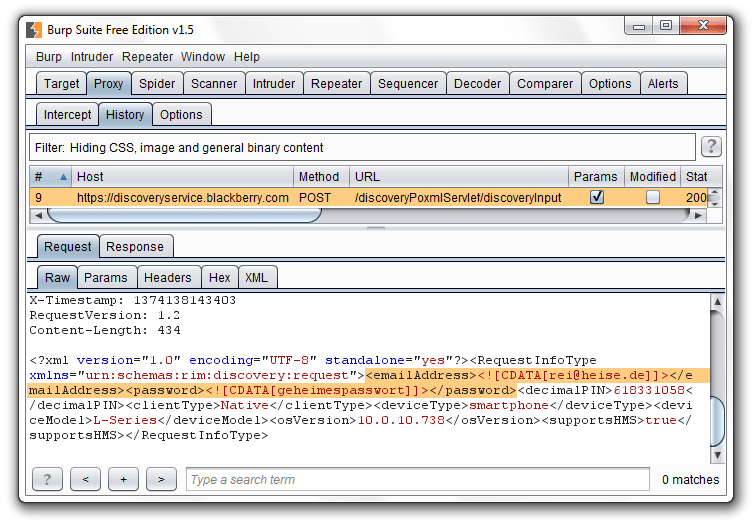
Task: Open the Help menu
Action: point(247,57)
